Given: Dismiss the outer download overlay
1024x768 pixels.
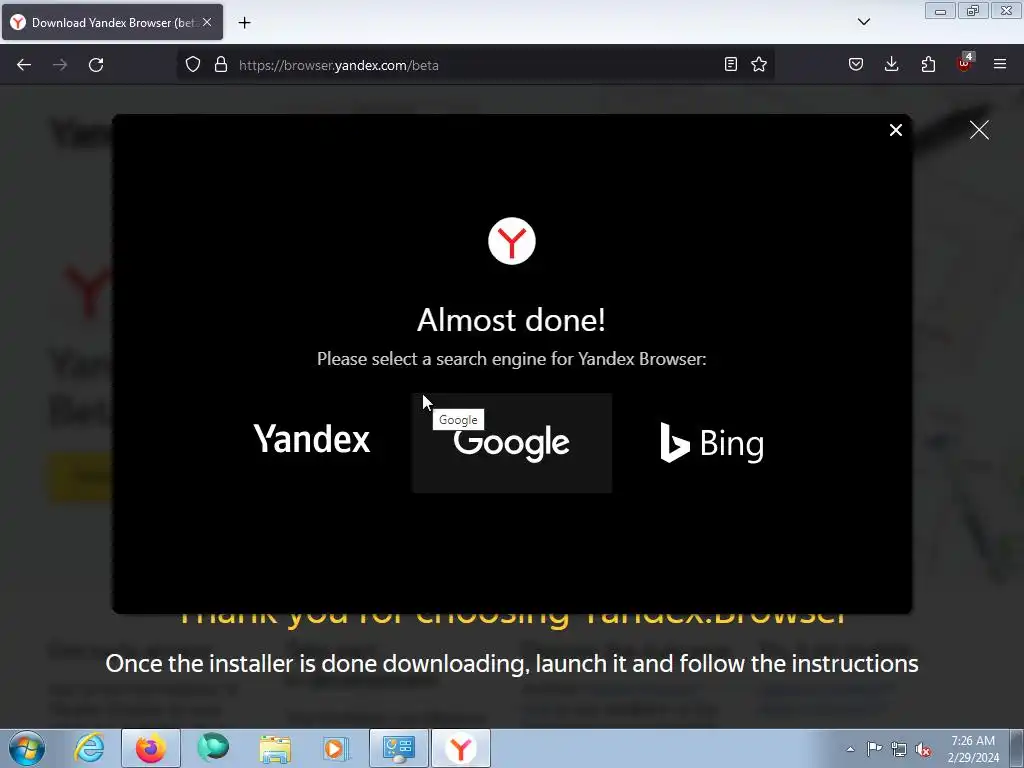Looking at the screenshot, I should [x=979, y=130].
